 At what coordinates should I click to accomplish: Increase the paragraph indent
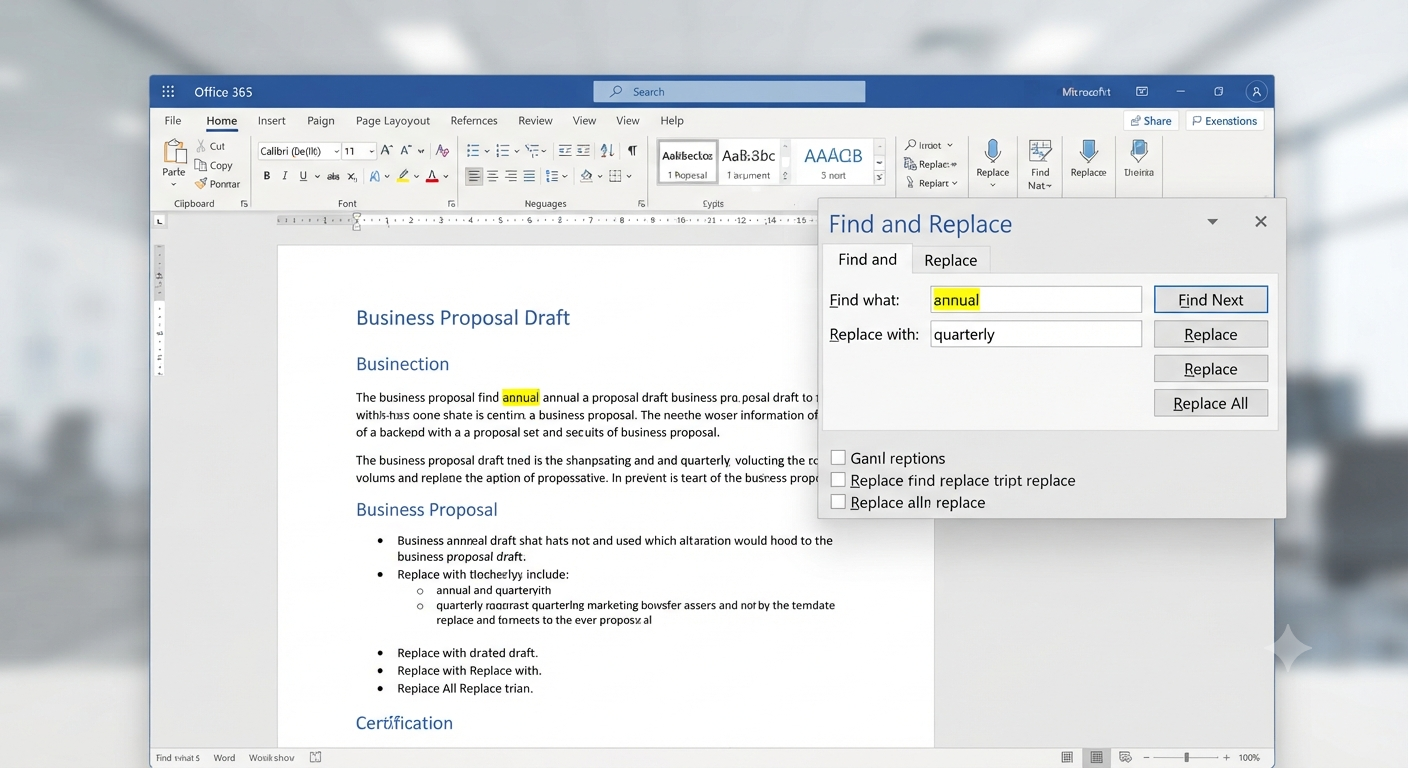point(583,151)
